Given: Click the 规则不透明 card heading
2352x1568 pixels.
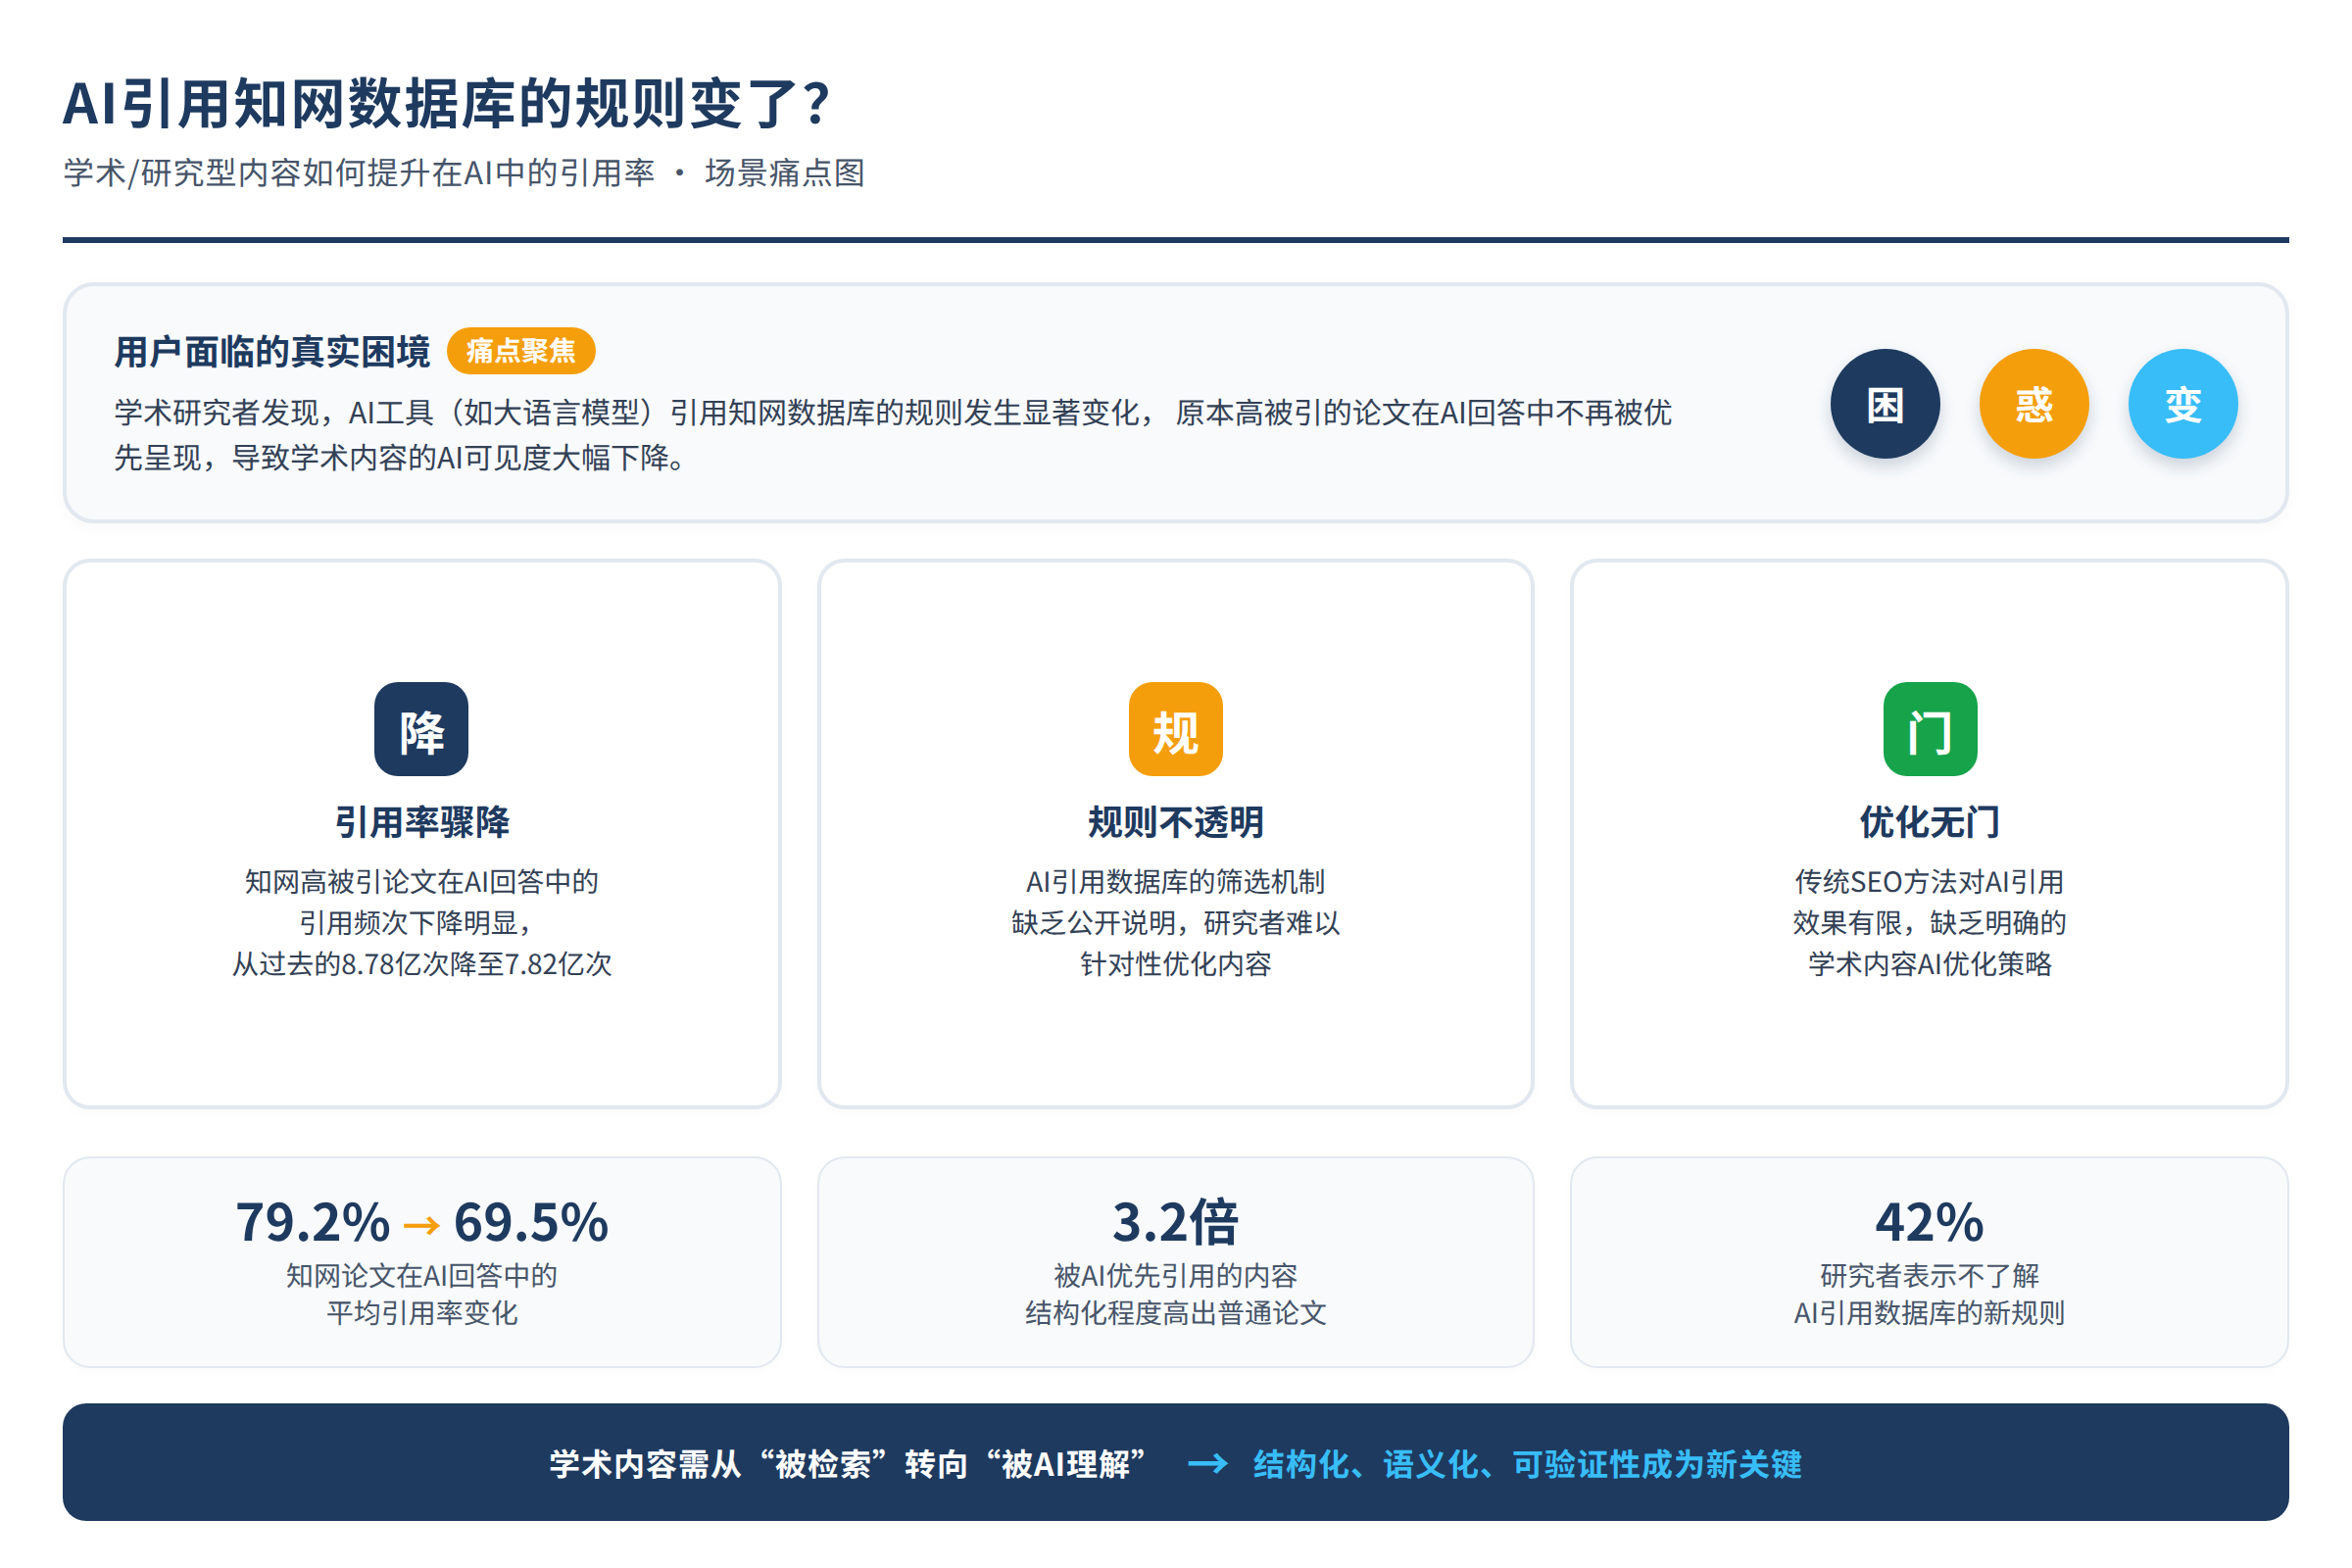Looking at the screenshot, I should 1176,822.
